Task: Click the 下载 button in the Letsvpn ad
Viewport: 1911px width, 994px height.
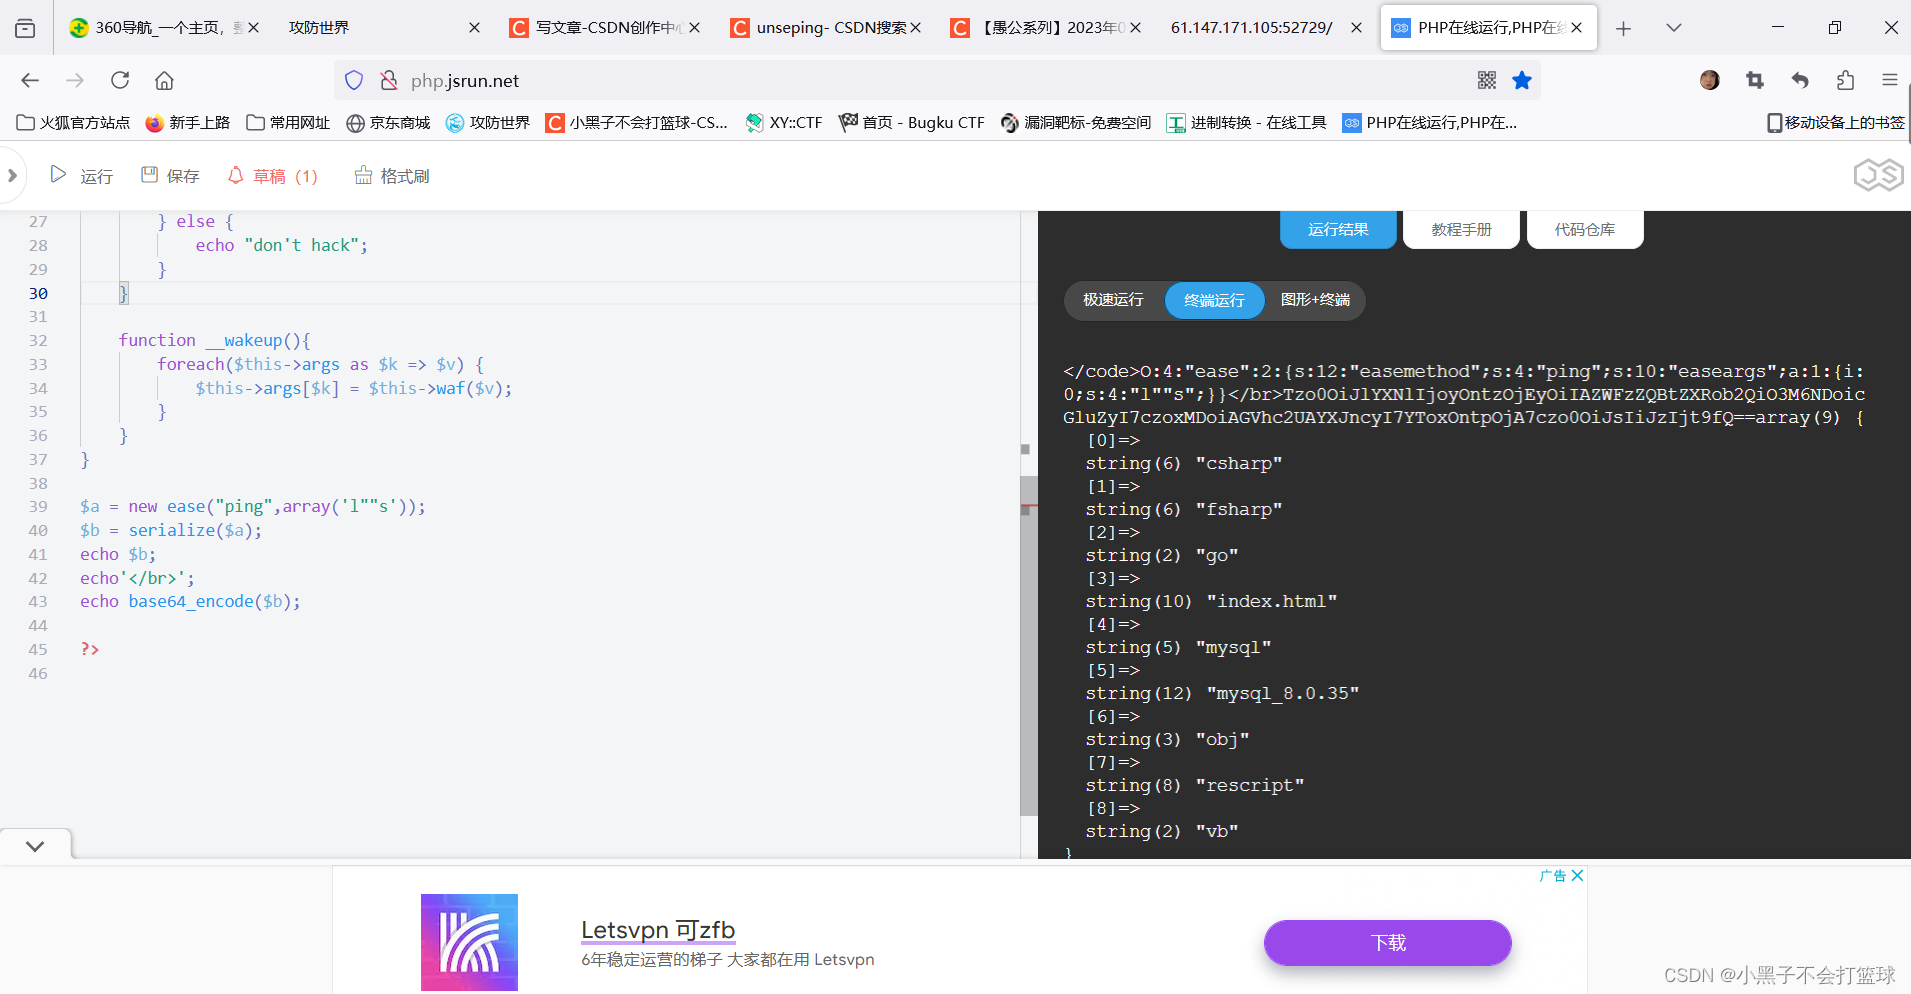Action: 1387,942
